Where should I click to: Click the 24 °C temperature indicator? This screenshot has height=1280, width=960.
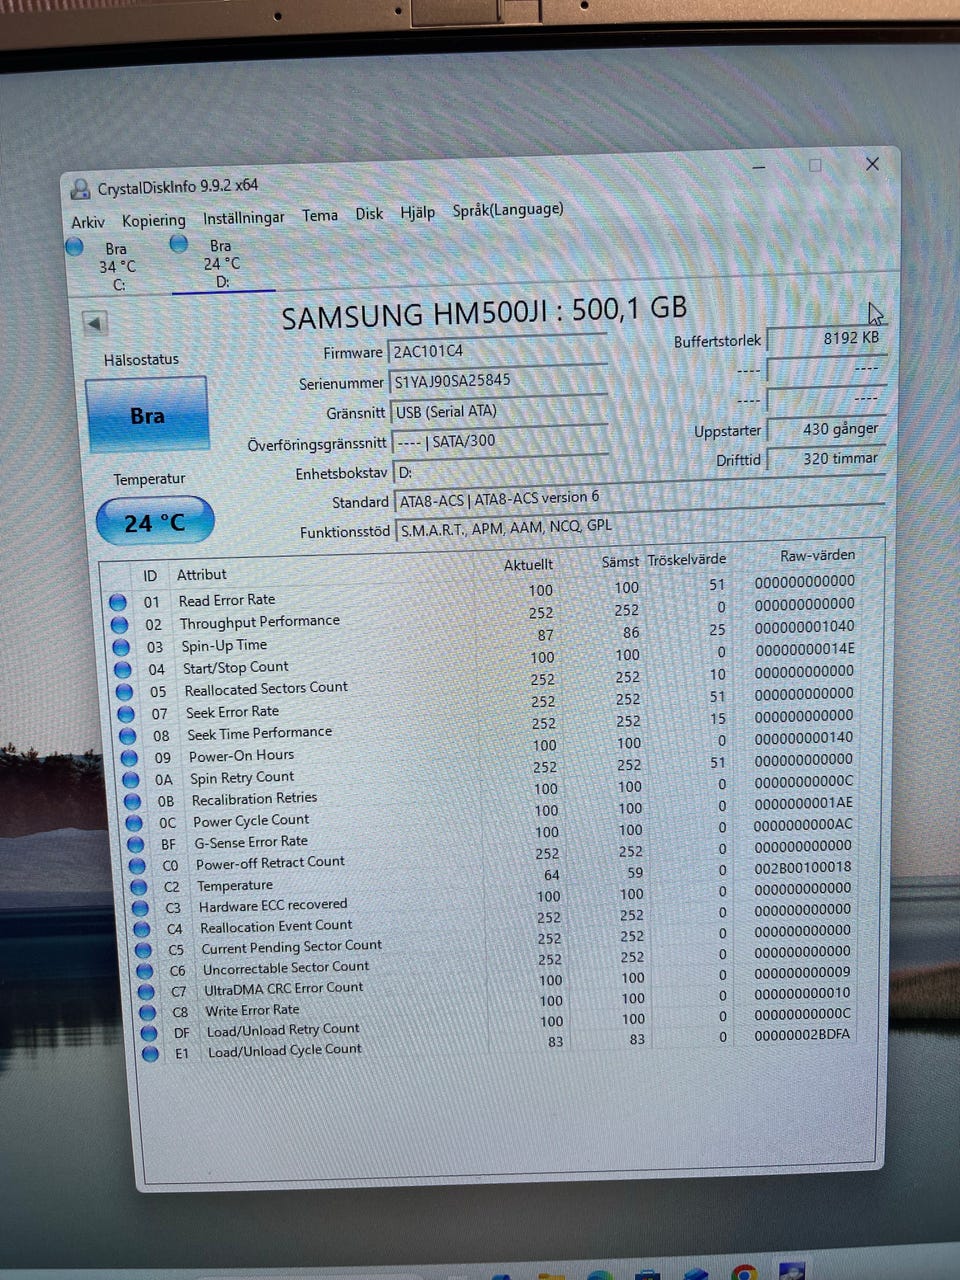(x=155, y=522)
